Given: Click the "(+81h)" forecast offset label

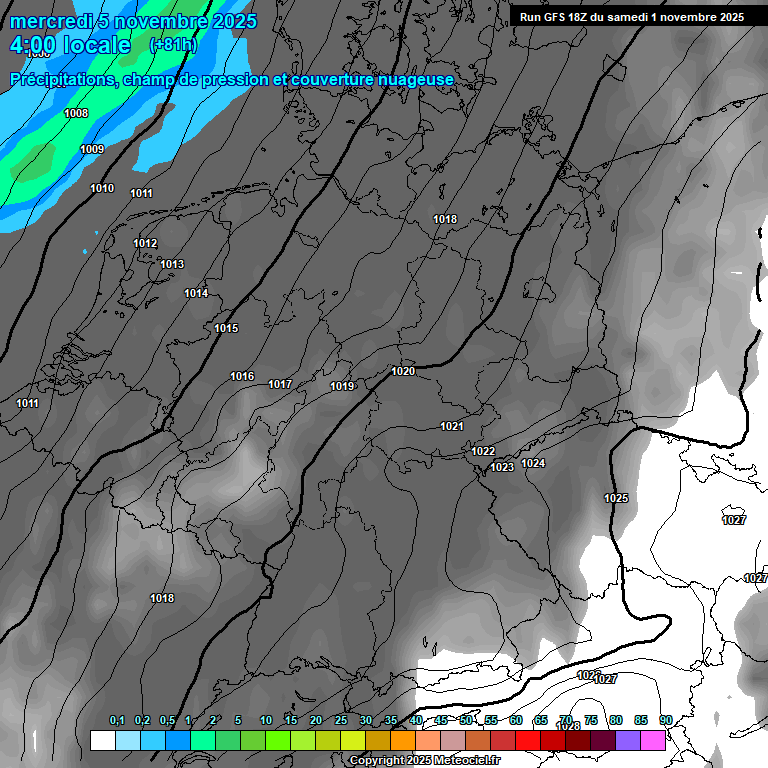Looking at the screenshot, I should (173, 45).
